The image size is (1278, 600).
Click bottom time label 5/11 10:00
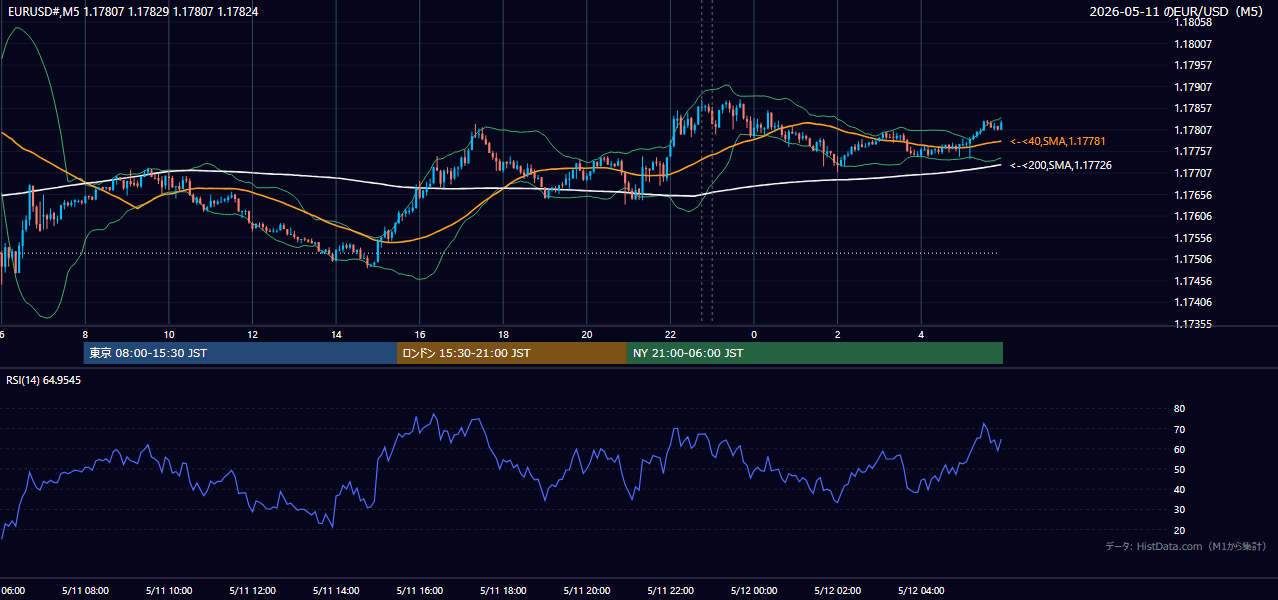tap(168, 591)
